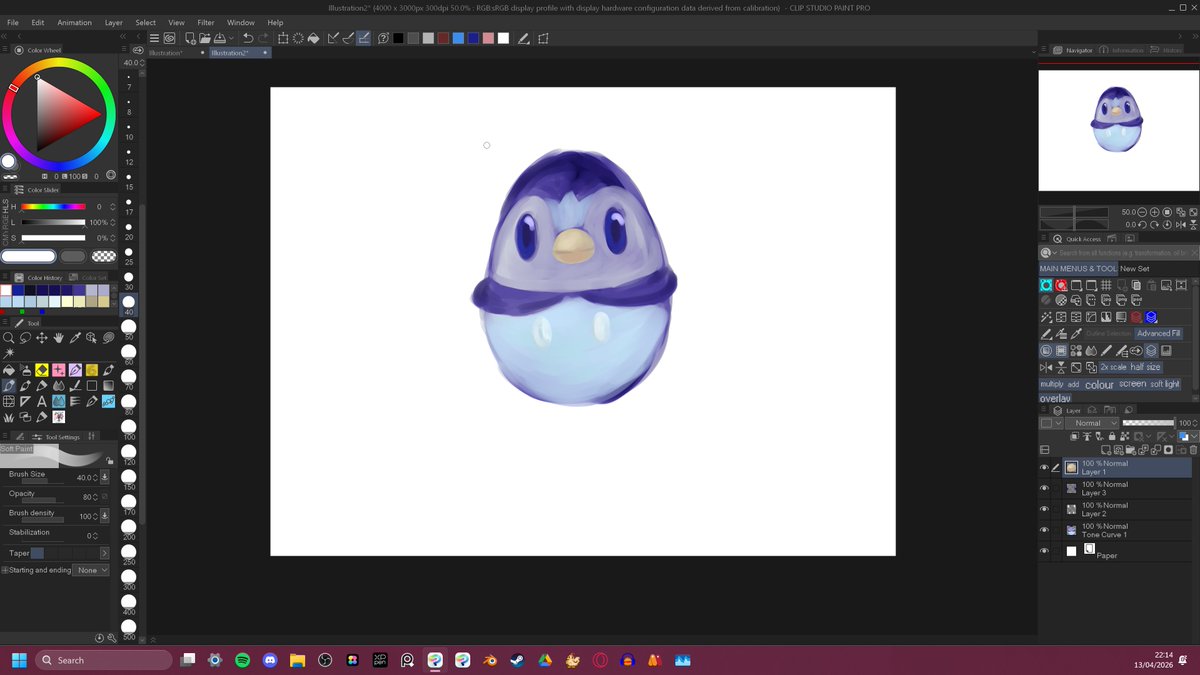This screenshot has width=1200, height=675.
Task: Click the new raster layer icon
Action: (x=1106, y=450)
